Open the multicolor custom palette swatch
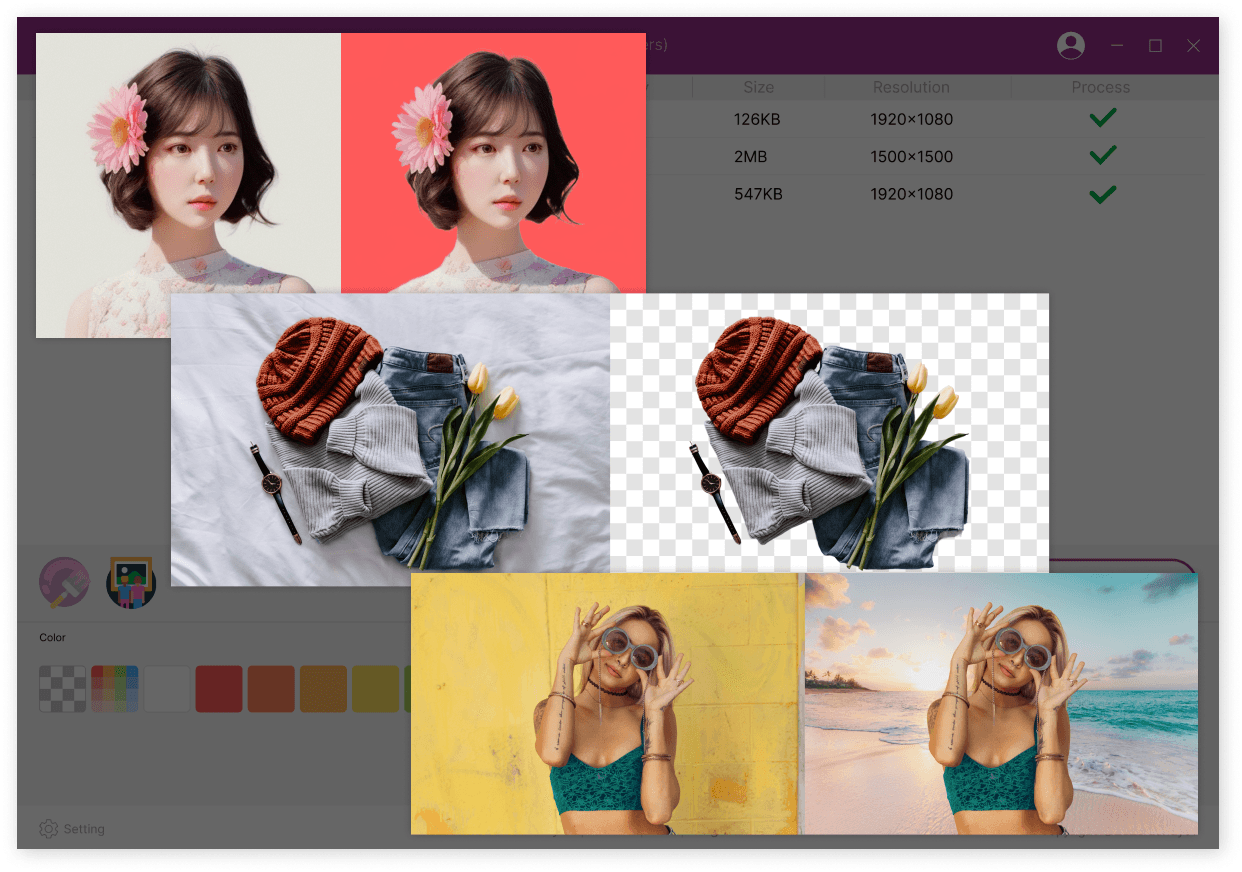Image resolution: width=1242 pixels, height=872 pixels. pos(115,689)
